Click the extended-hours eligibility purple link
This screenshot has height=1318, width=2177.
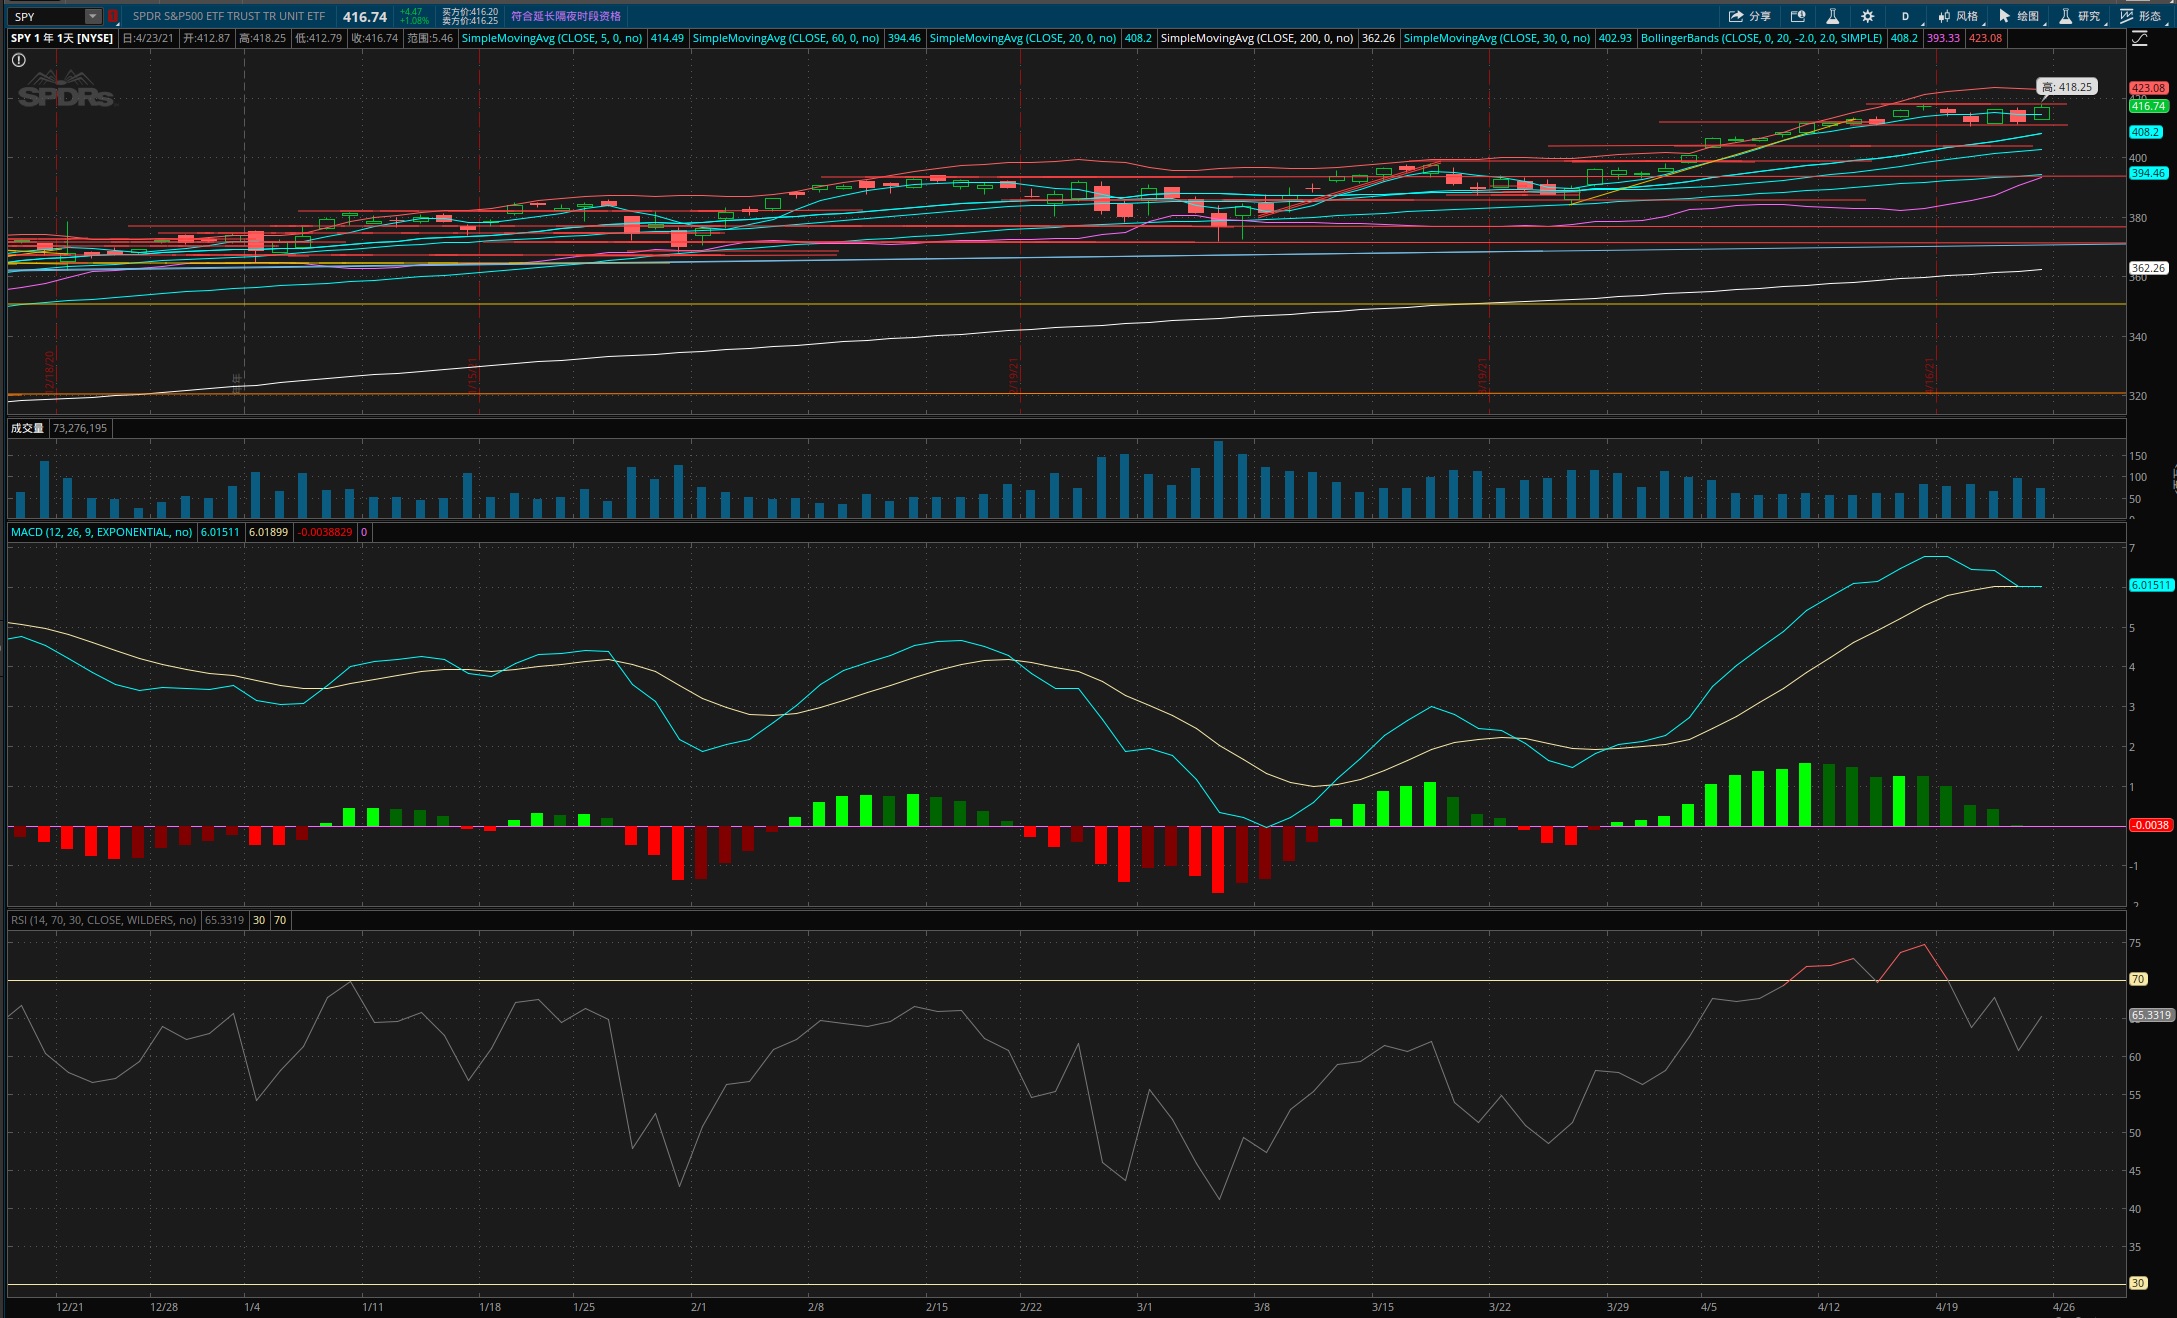(565, 16)
